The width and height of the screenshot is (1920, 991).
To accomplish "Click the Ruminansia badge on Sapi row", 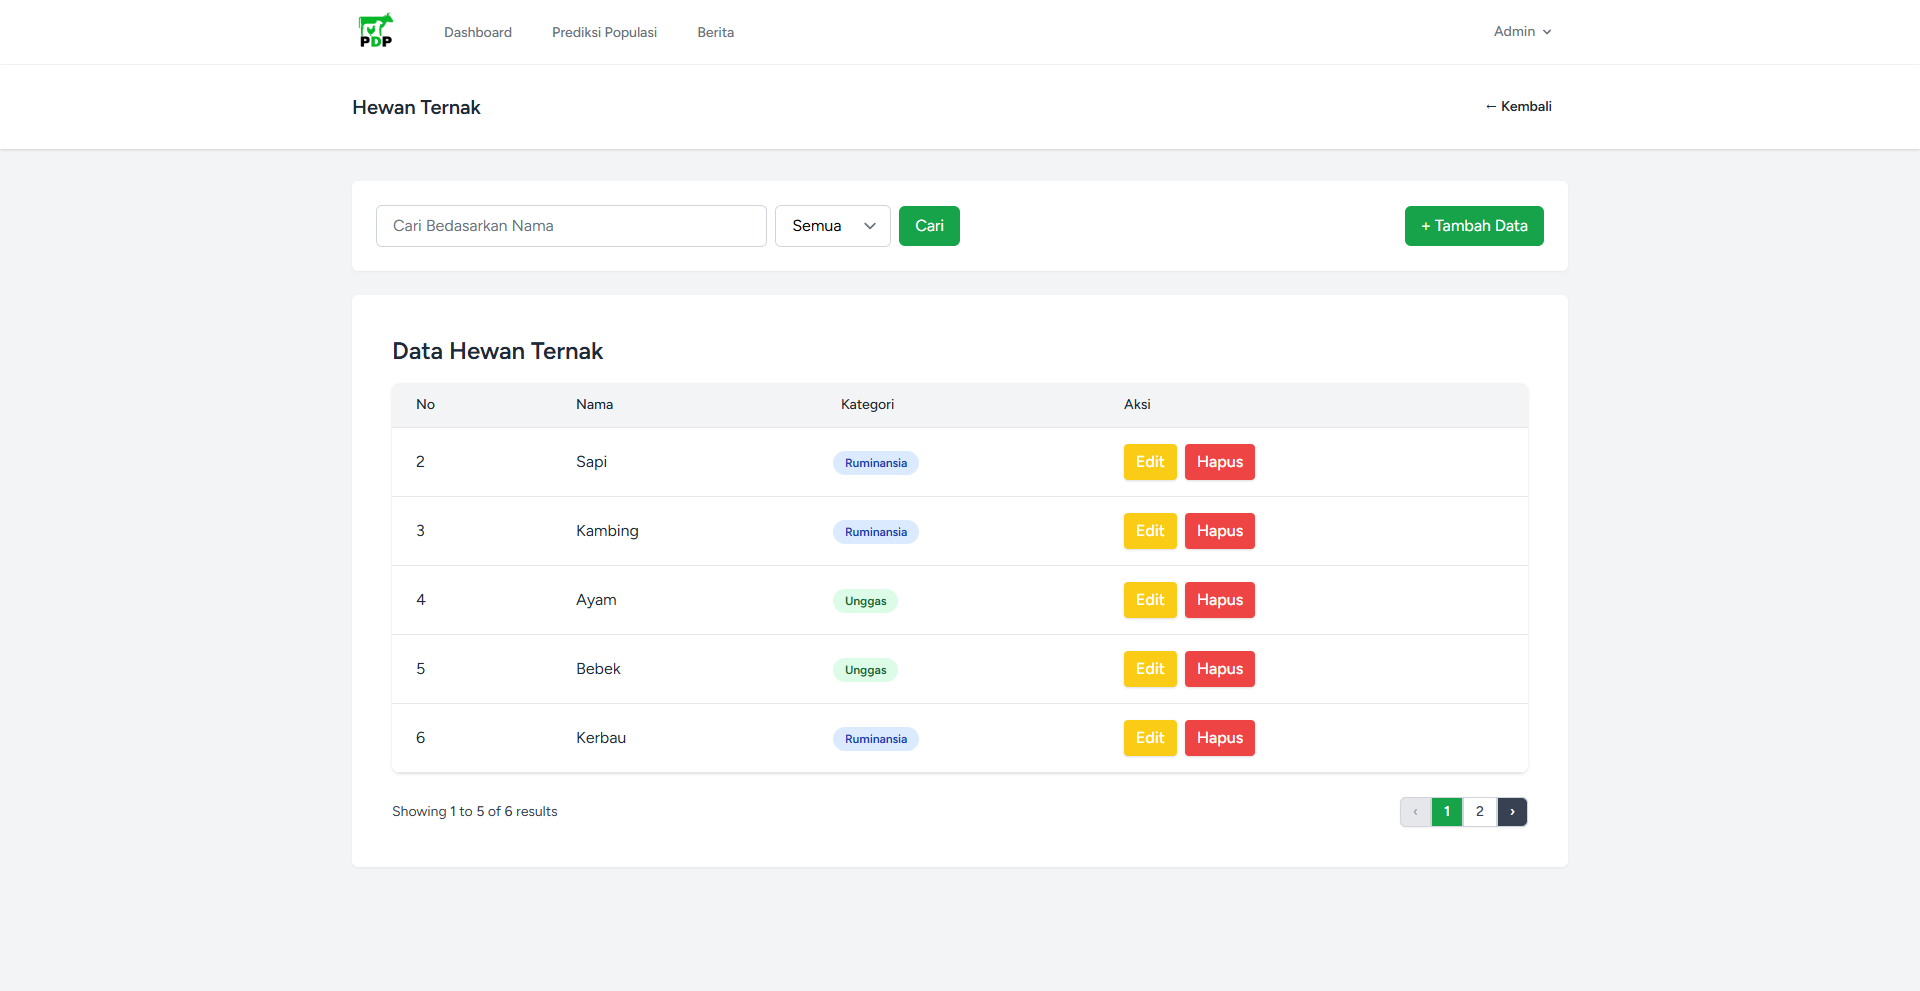I will (x=875, y=463).
